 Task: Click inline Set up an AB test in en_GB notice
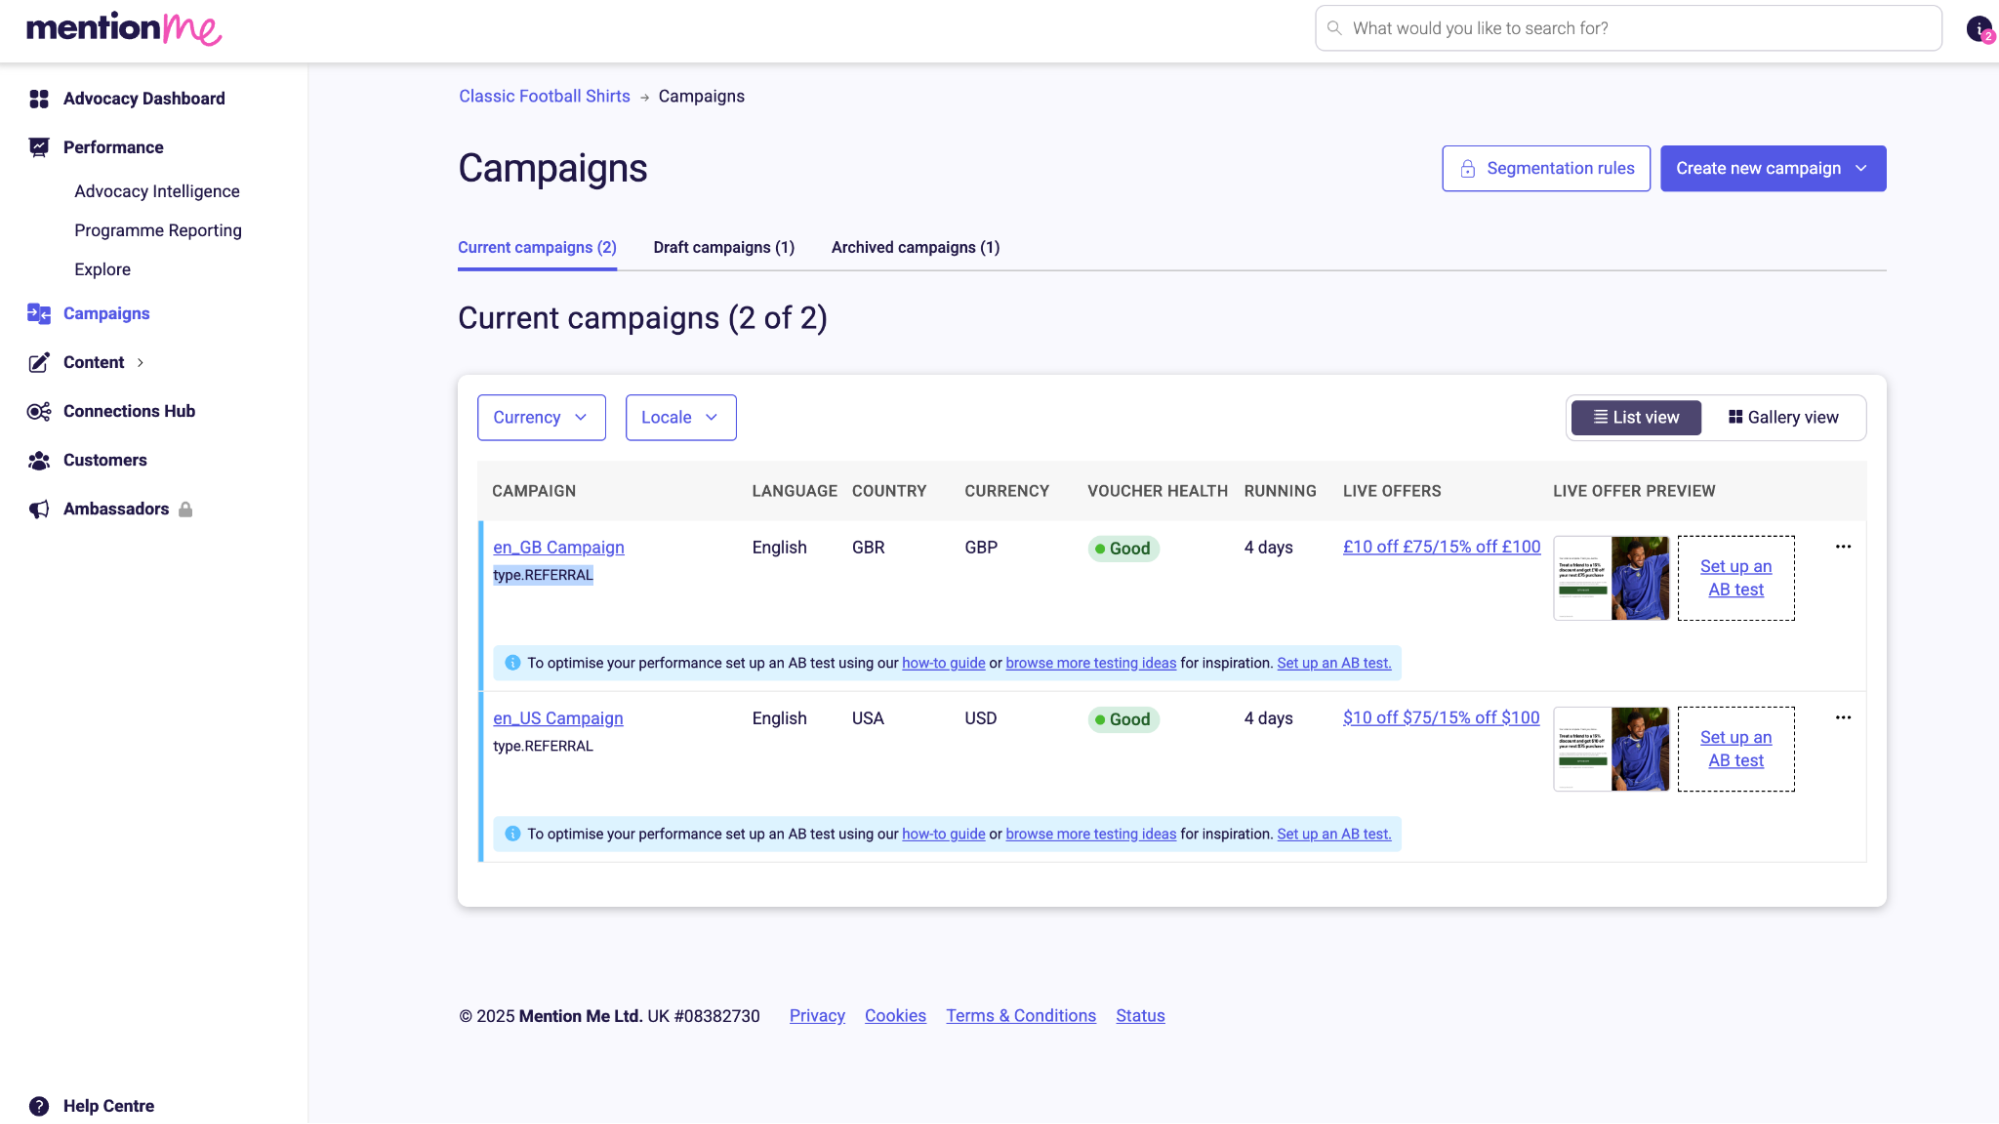click(x=1333, y=663)
